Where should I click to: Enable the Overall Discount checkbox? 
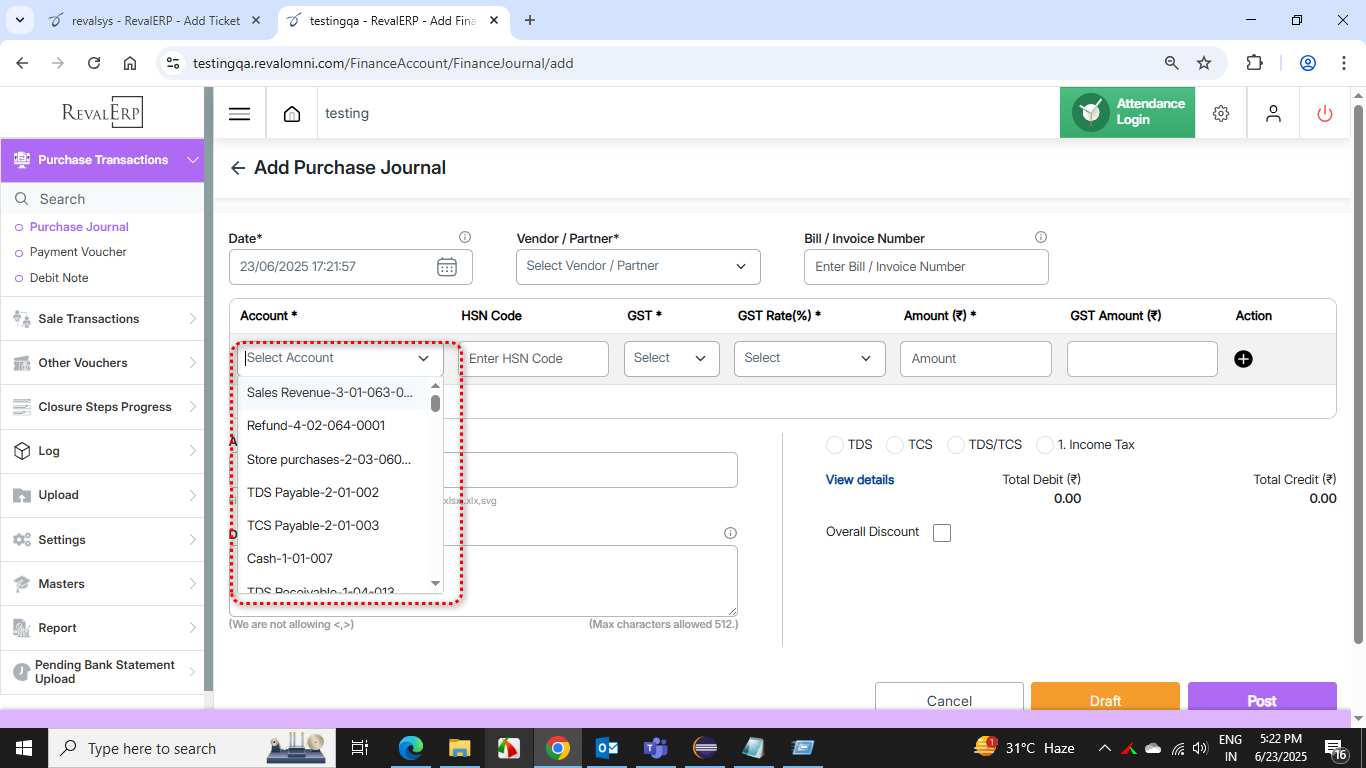click(x=942, y=533)
